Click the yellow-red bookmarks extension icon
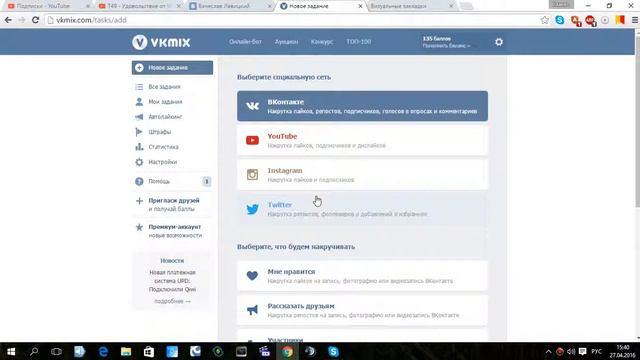This screenshot has height=360, width=640. 620,20
